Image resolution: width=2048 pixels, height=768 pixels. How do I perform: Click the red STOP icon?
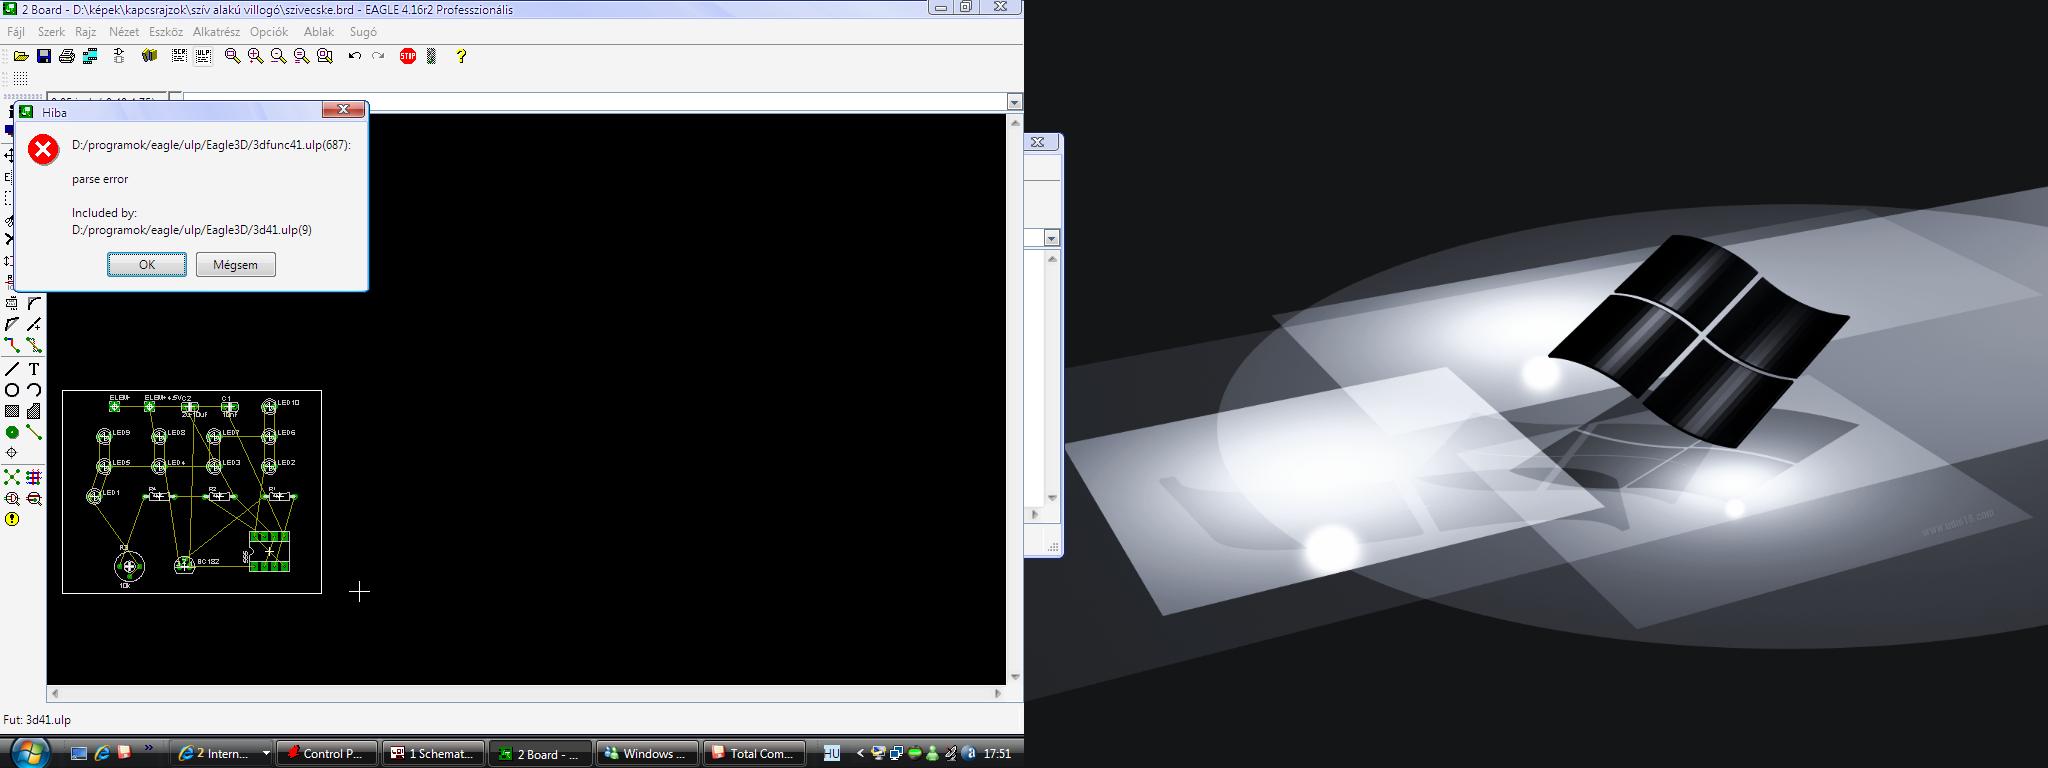[408, 56]
